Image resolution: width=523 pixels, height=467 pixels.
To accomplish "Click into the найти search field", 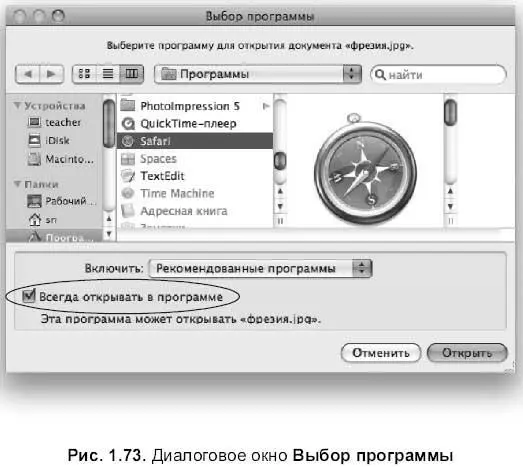I will pos(438,74).
